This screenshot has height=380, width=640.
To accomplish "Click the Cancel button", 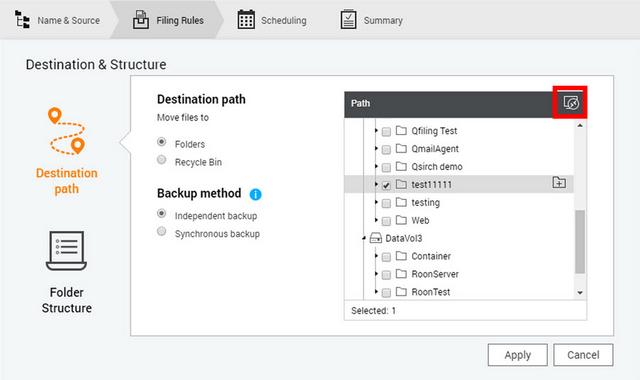I will pos(583,355).
